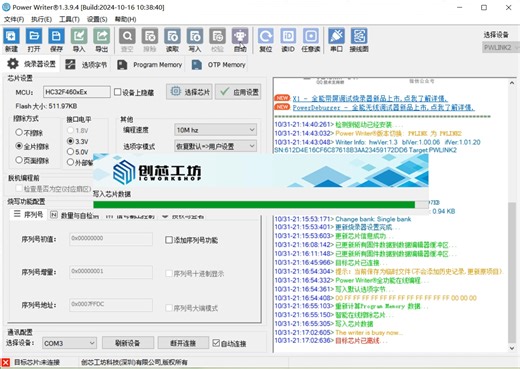Click the gear icon on the 烧录器设置 tab
The height and width of the screenshot is (369, 520).
tap(13, 64)
